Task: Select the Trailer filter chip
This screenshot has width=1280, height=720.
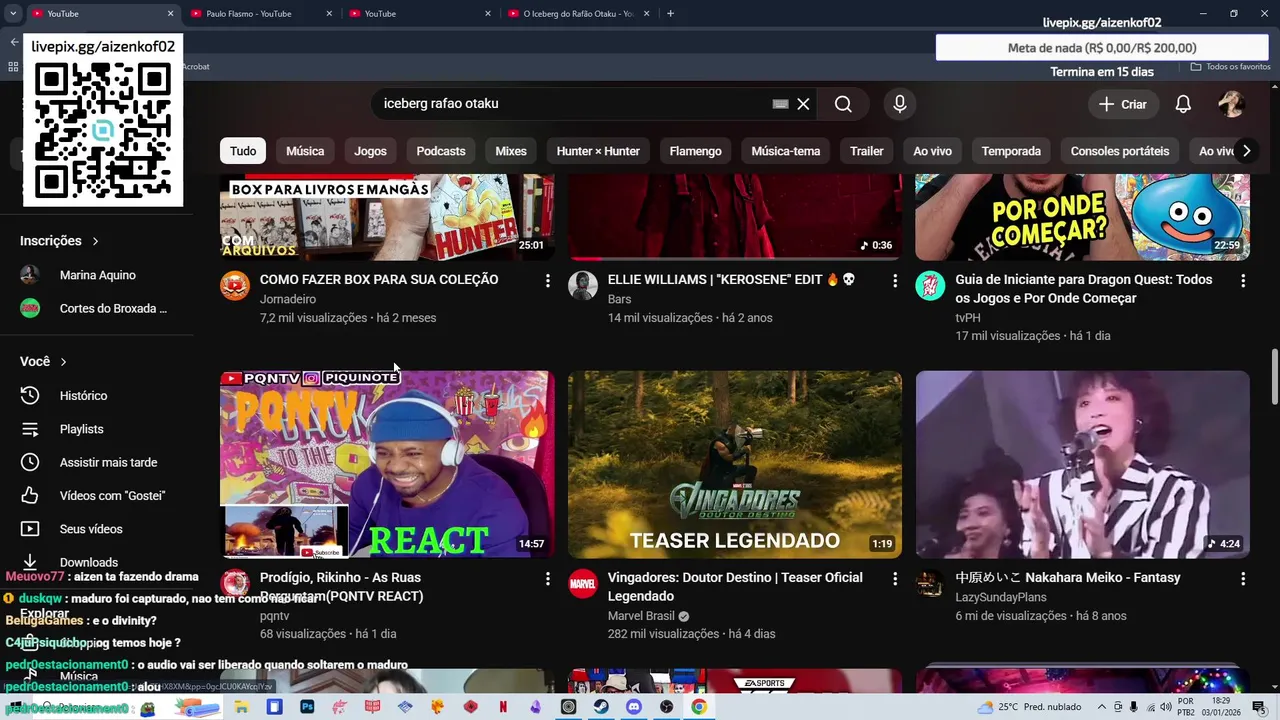Action: [867, 151]
